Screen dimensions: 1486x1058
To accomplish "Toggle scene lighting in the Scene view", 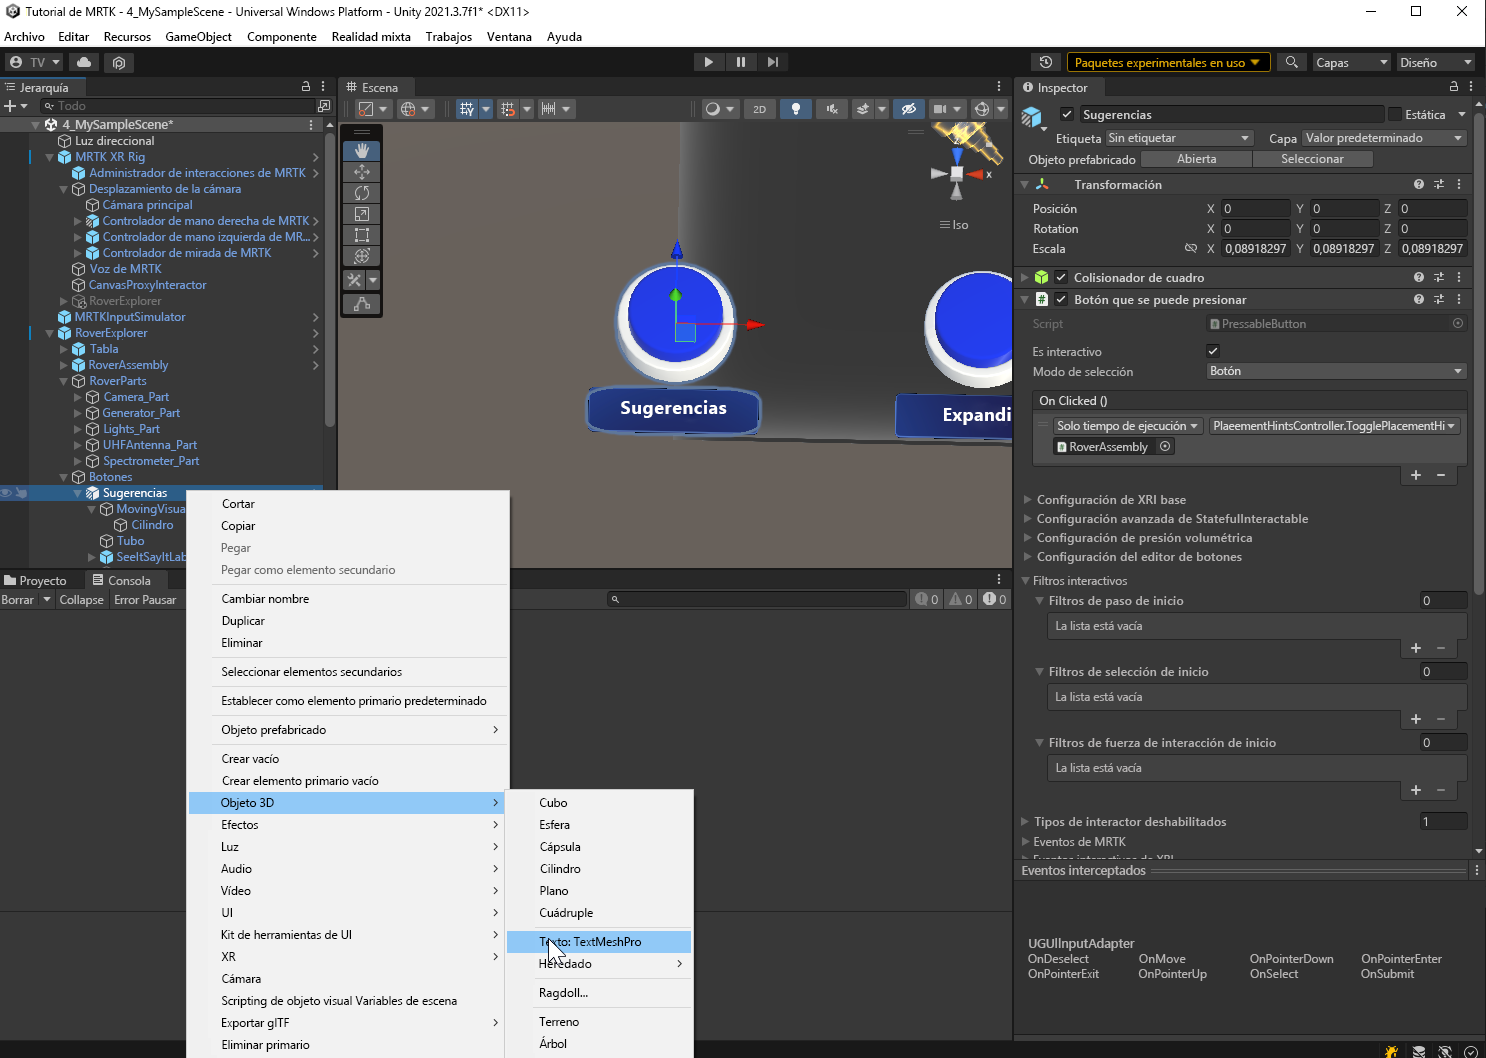I will click(795, 108).
